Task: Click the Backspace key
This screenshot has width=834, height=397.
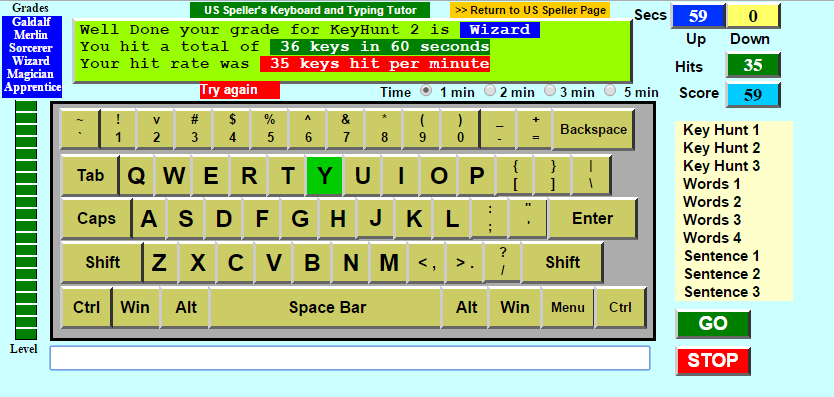Action: pyautogui.click(x=593, y=129)
